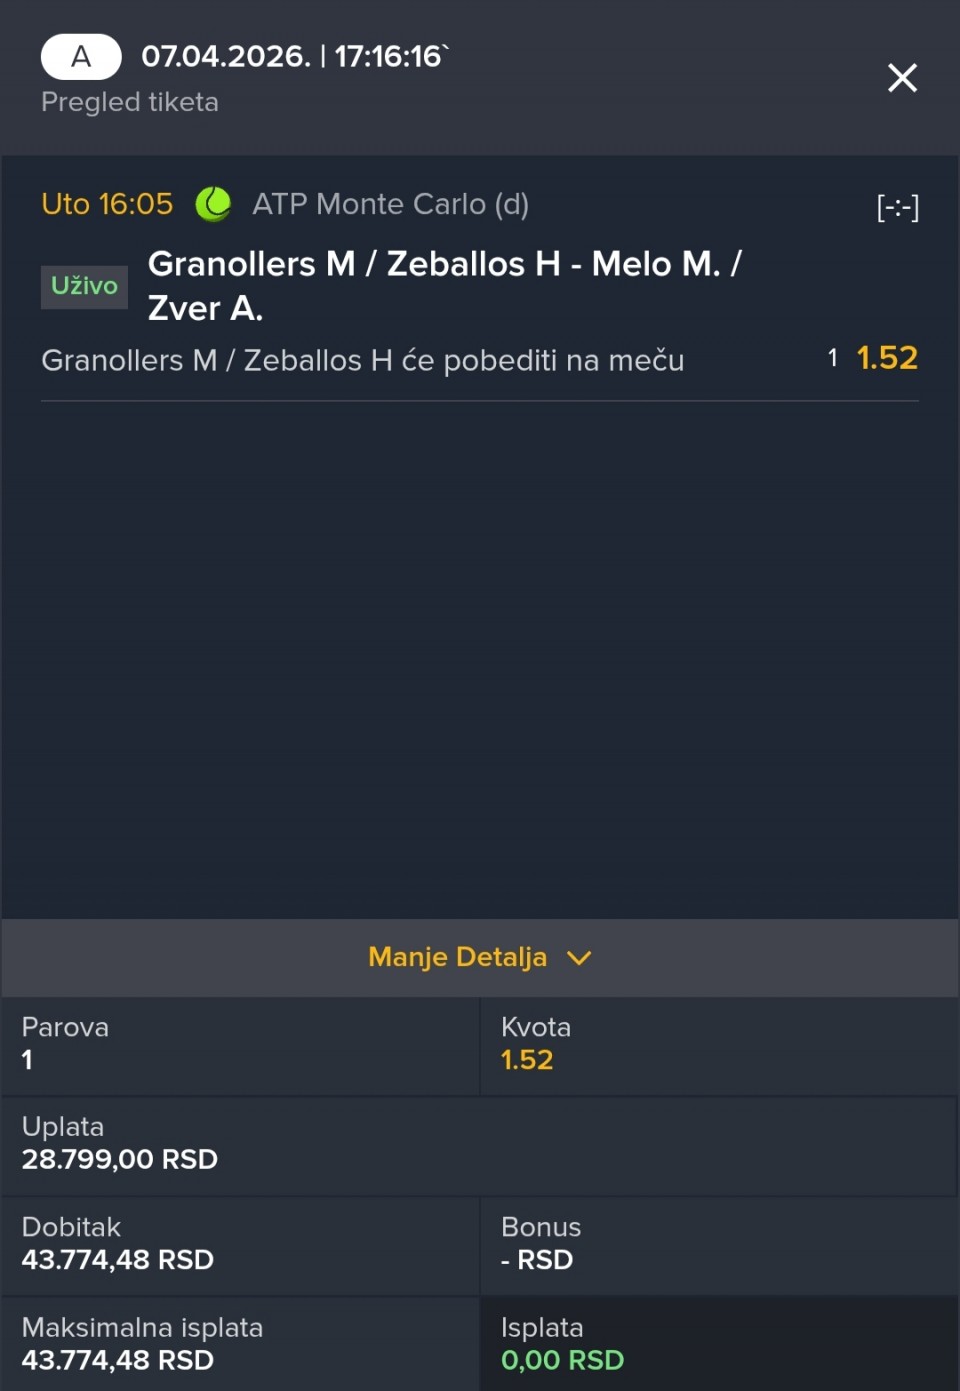Tap the white "A" ticket badge
This screenshot has width=960, height=1391.
[x=81, y=57]
